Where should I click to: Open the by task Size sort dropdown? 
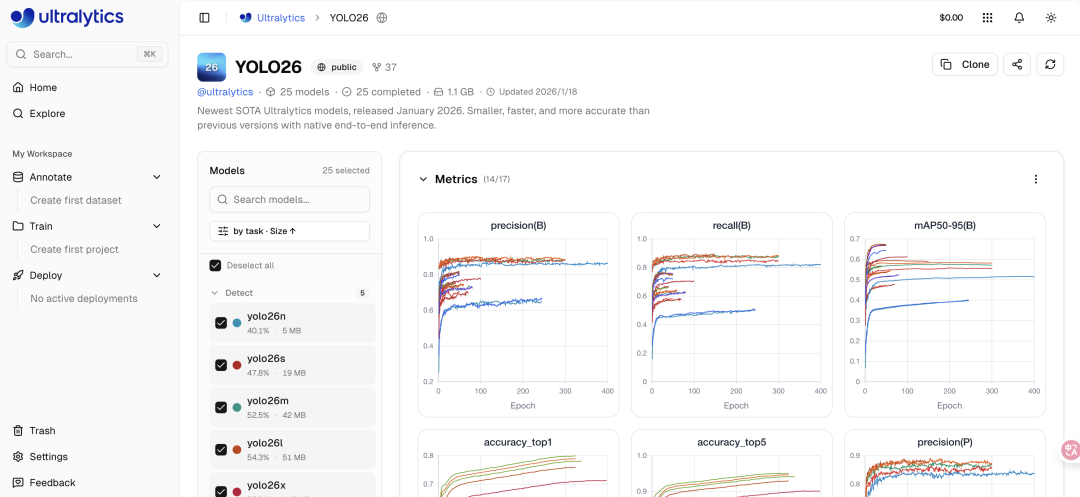coord(289,231)
